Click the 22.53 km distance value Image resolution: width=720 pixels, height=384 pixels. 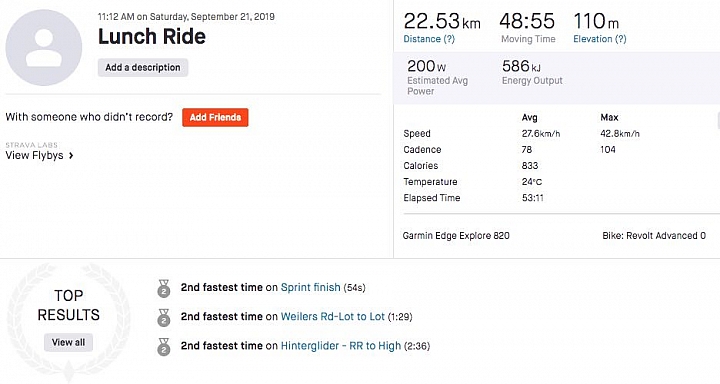click(442, 21)
